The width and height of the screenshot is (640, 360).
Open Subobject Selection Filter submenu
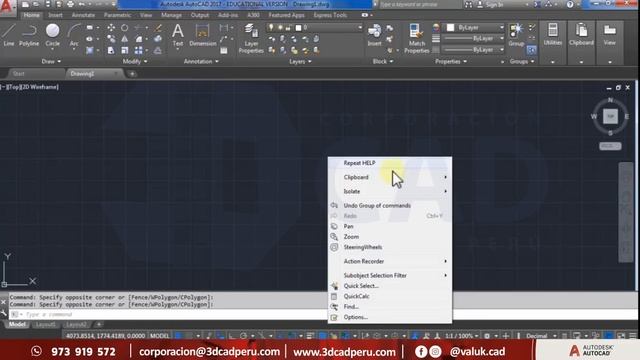(x=390, y=276)
